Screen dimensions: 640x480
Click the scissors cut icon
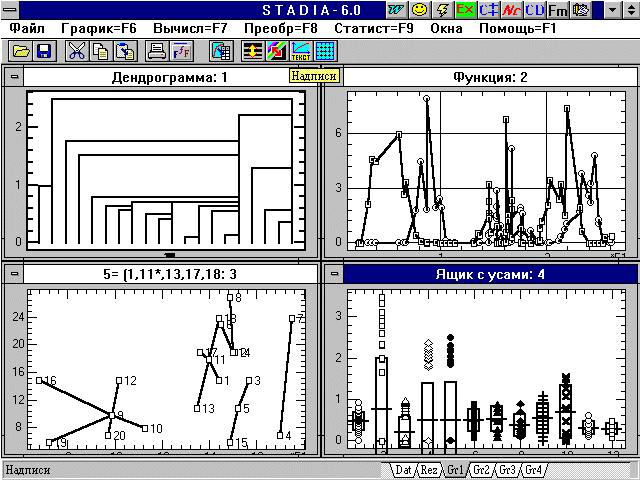point(77,51)
